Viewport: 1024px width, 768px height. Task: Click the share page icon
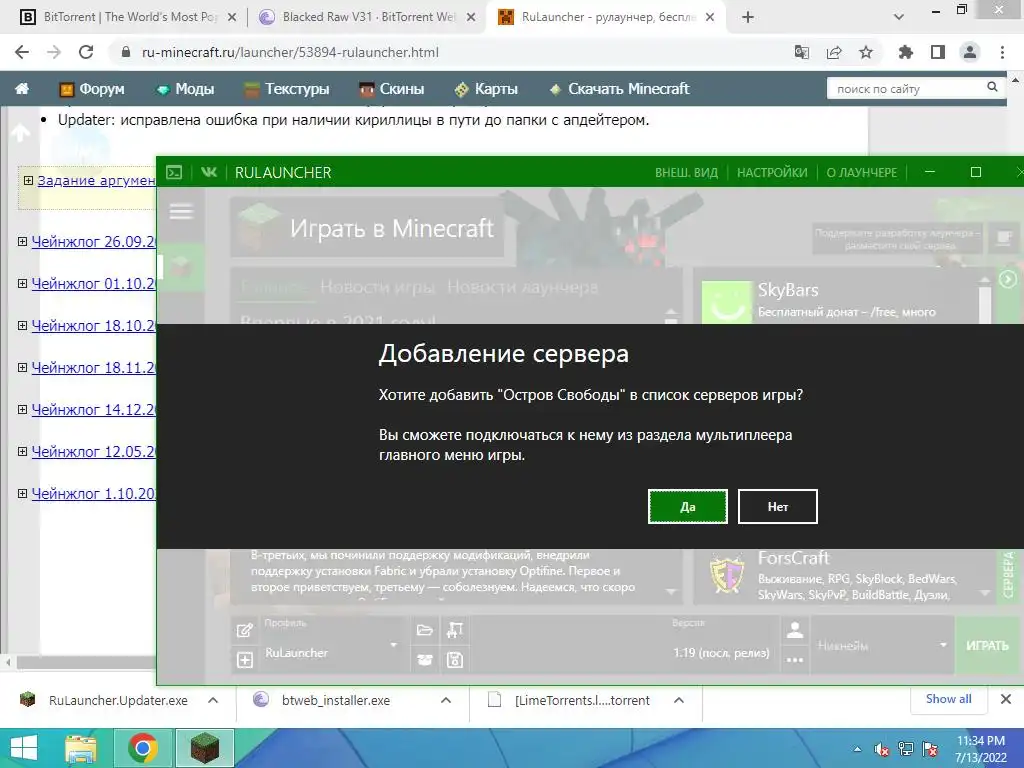834,52
